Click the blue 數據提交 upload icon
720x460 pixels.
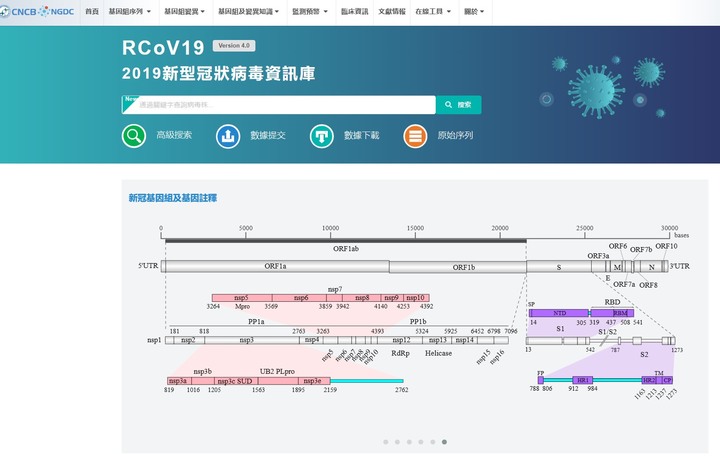pos(228,136)
